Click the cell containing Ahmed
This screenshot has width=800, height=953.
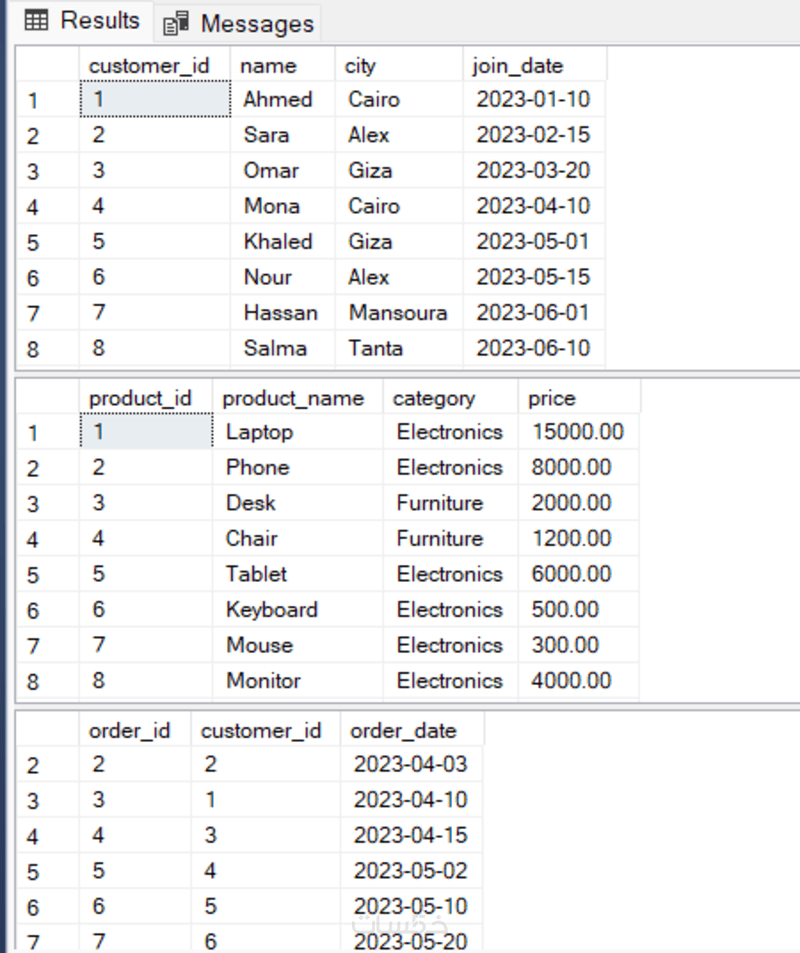(278, 99)
